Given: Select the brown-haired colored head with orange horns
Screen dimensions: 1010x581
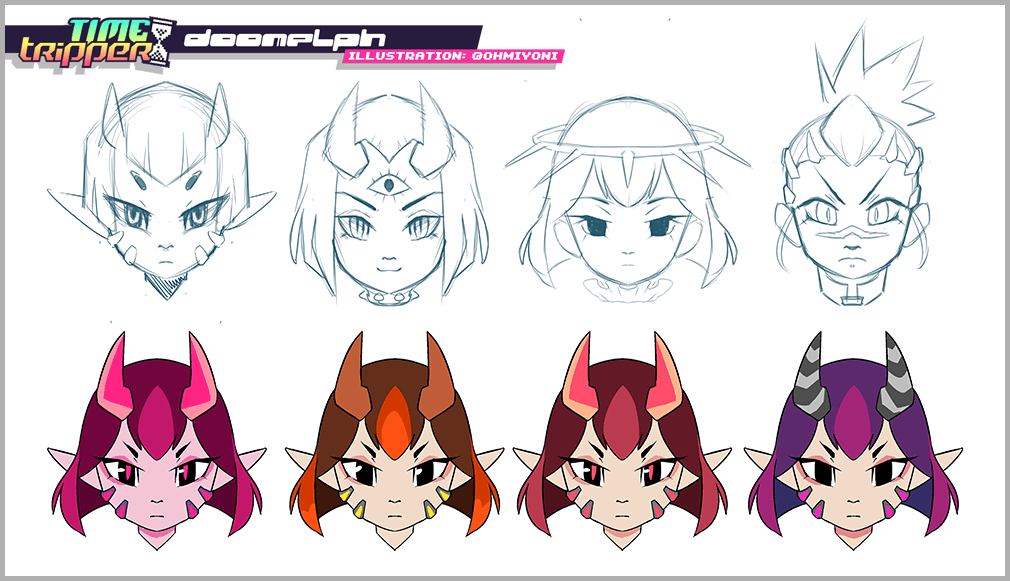Looking at the screenshot, I should click(394, 441).
